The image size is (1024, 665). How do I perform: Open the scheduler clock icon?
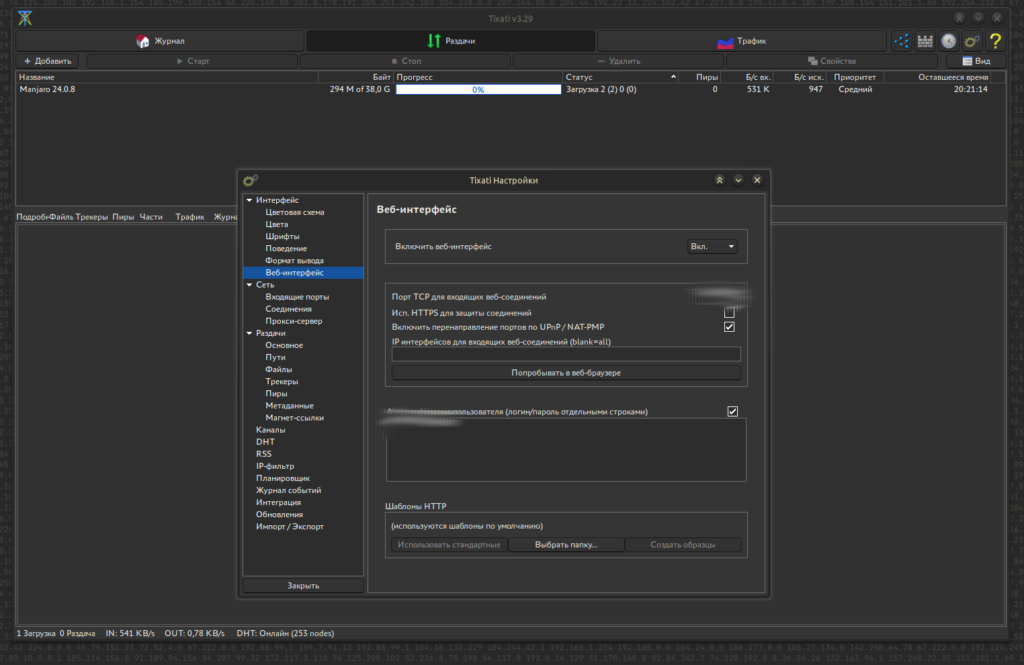[948, 41]
